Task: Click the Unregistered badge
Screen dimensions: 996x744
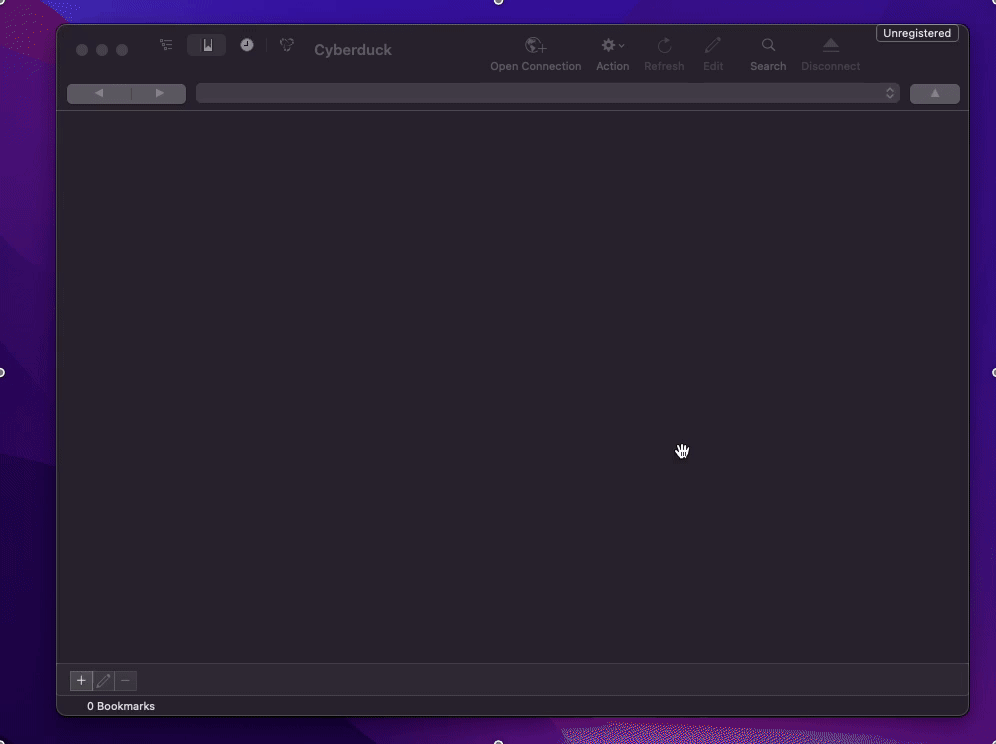Action: (x=917, y=33)
